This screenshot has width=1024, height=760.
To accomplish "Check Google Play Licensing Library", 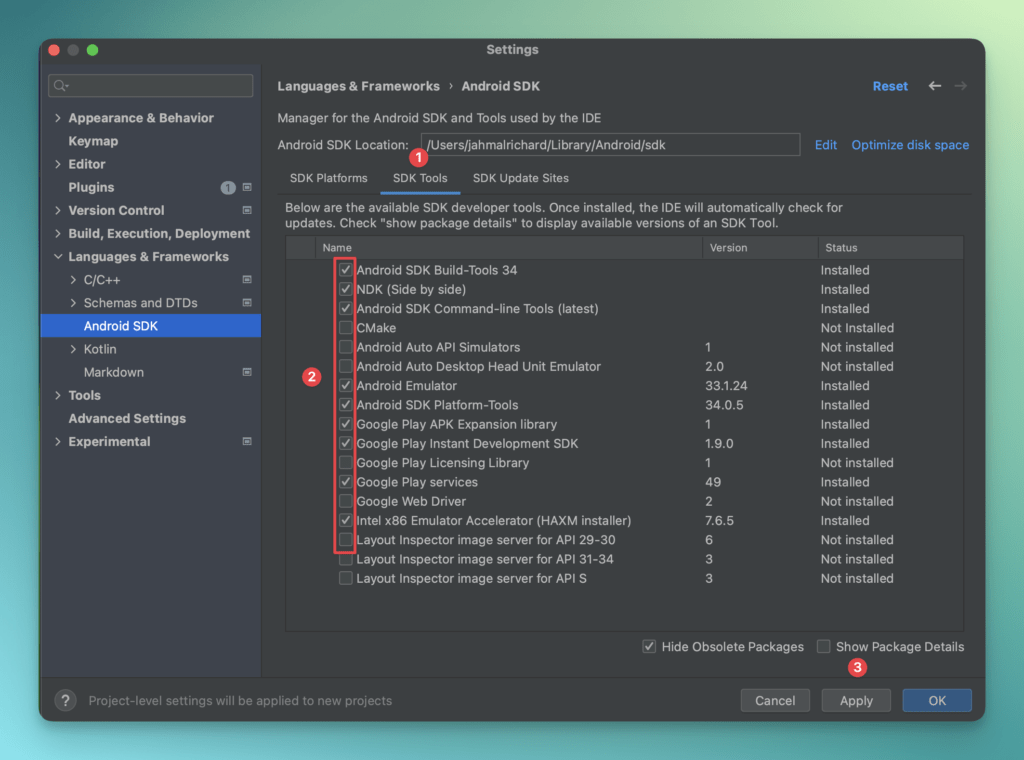I will coord(345,462).
